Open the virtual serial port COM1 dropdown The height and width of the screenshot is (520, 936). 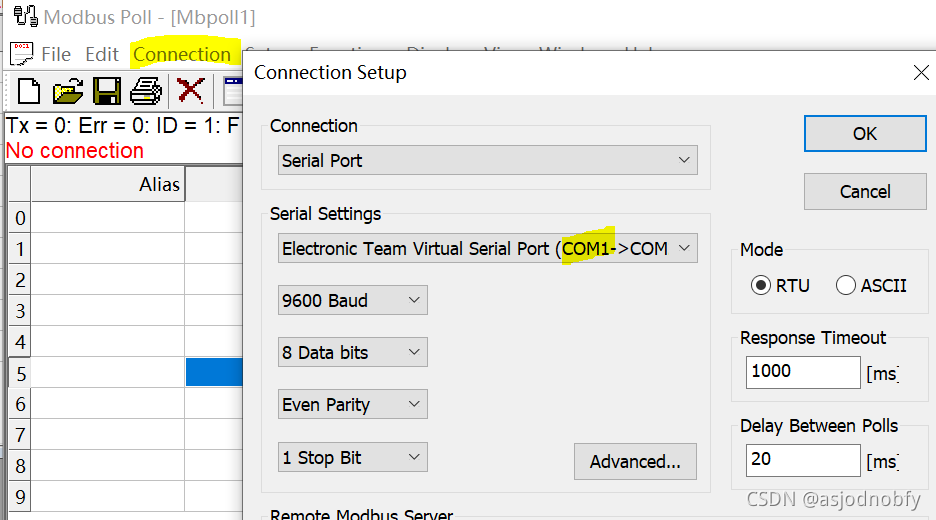(x=487, y=248)
